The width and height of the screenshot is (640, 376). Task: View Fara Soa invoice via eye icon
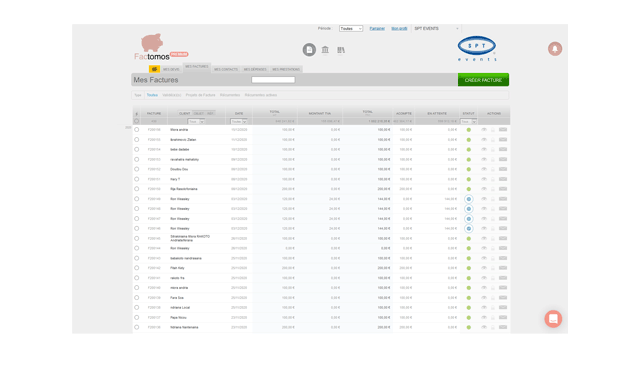(484, 298)
